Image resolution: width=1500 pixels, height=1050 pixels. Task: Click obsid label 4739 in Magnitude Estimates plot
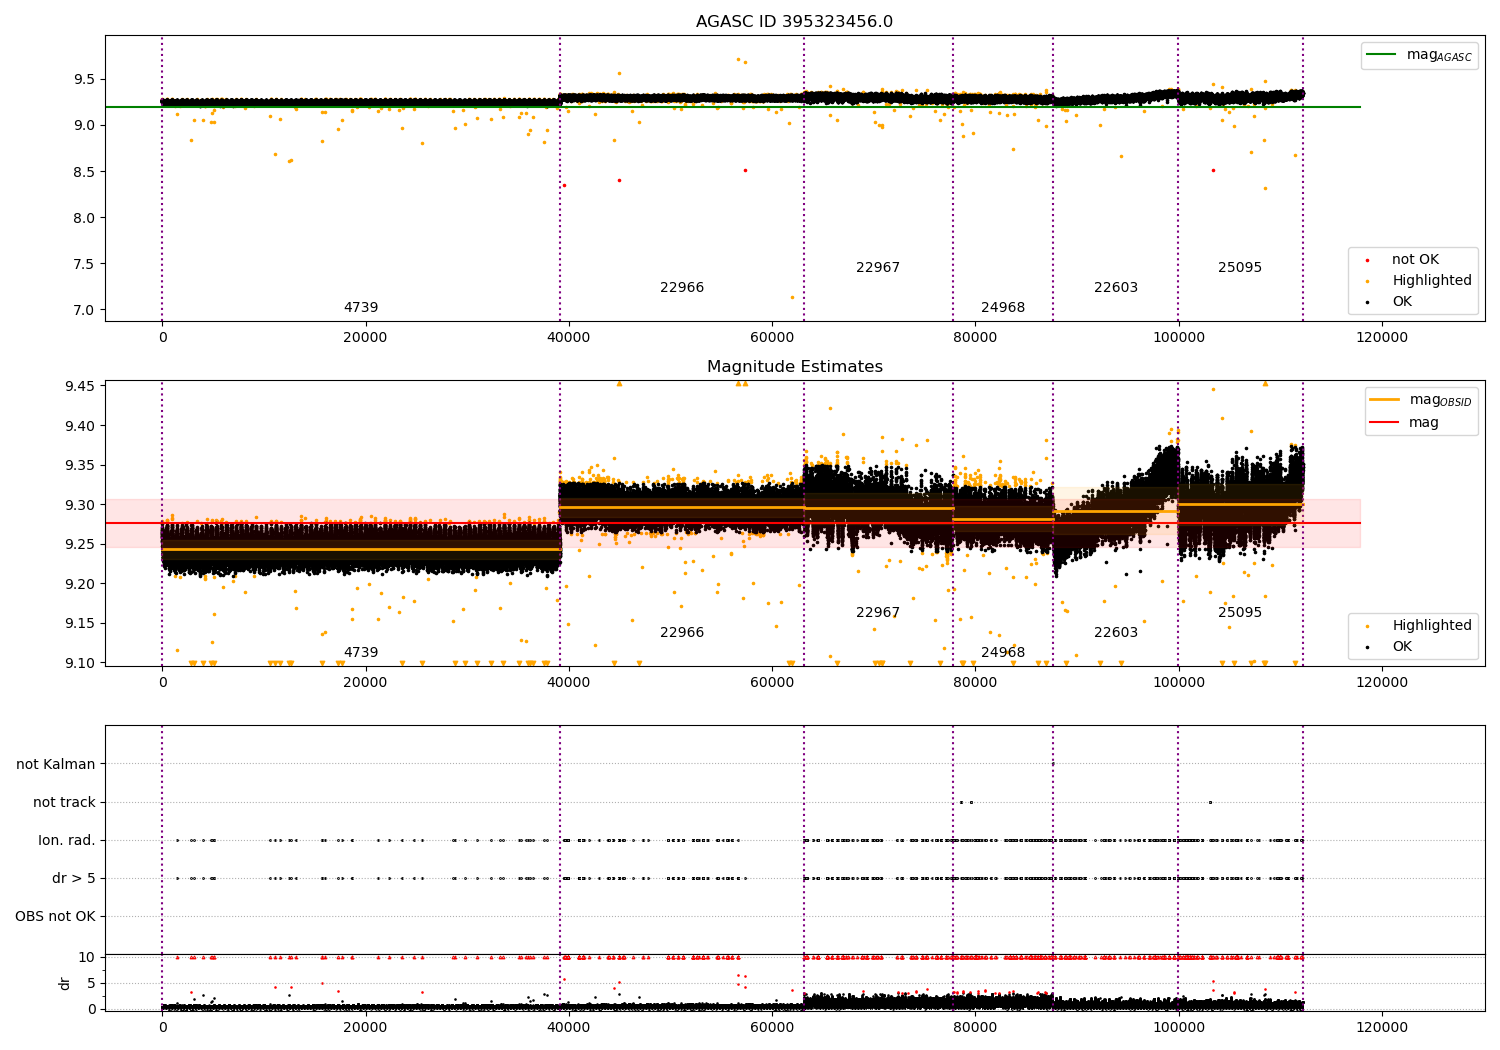point(361,653)
